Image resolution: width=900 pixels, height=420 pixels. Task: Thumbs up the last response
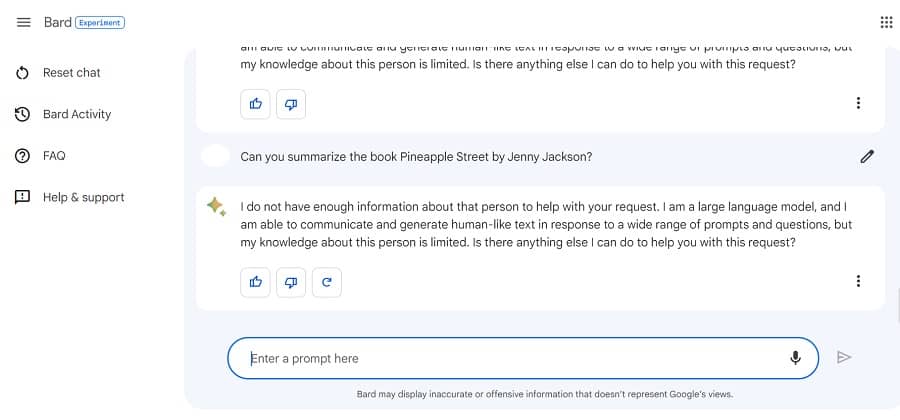(x=255, y=283)
